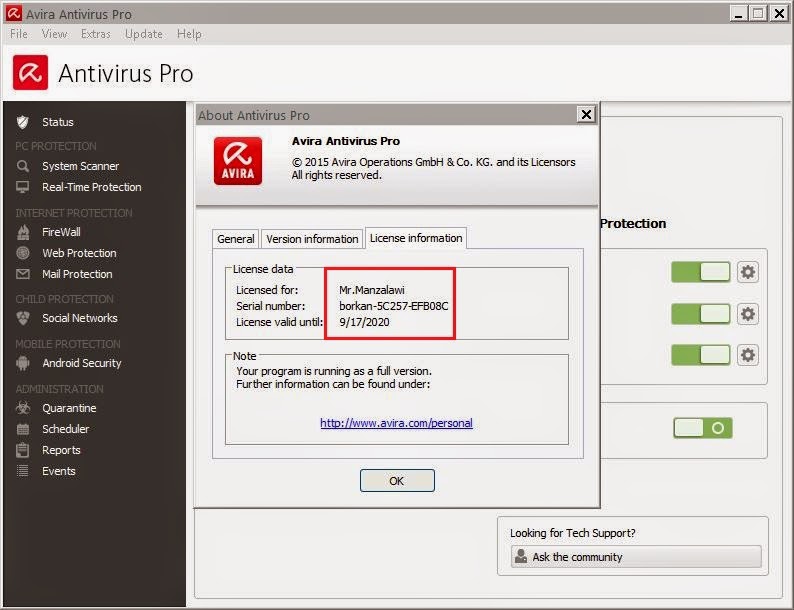
Task: Close the About Antivirus Pro dialog
Action: pos(586,114)
